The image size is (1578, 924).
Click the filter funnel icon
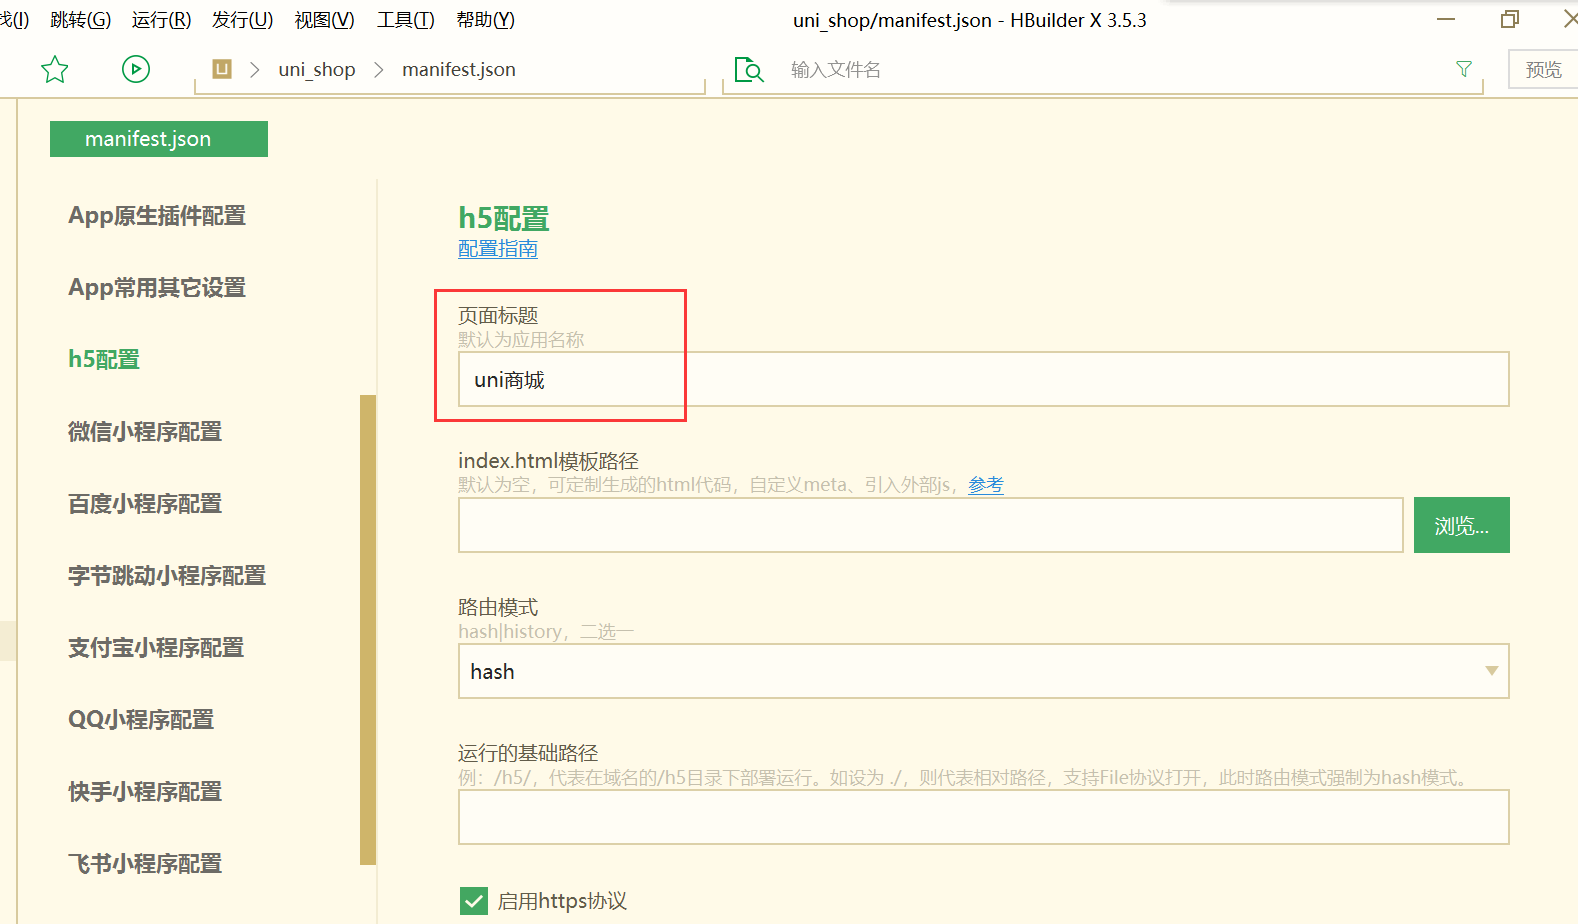click(1464, 69)
